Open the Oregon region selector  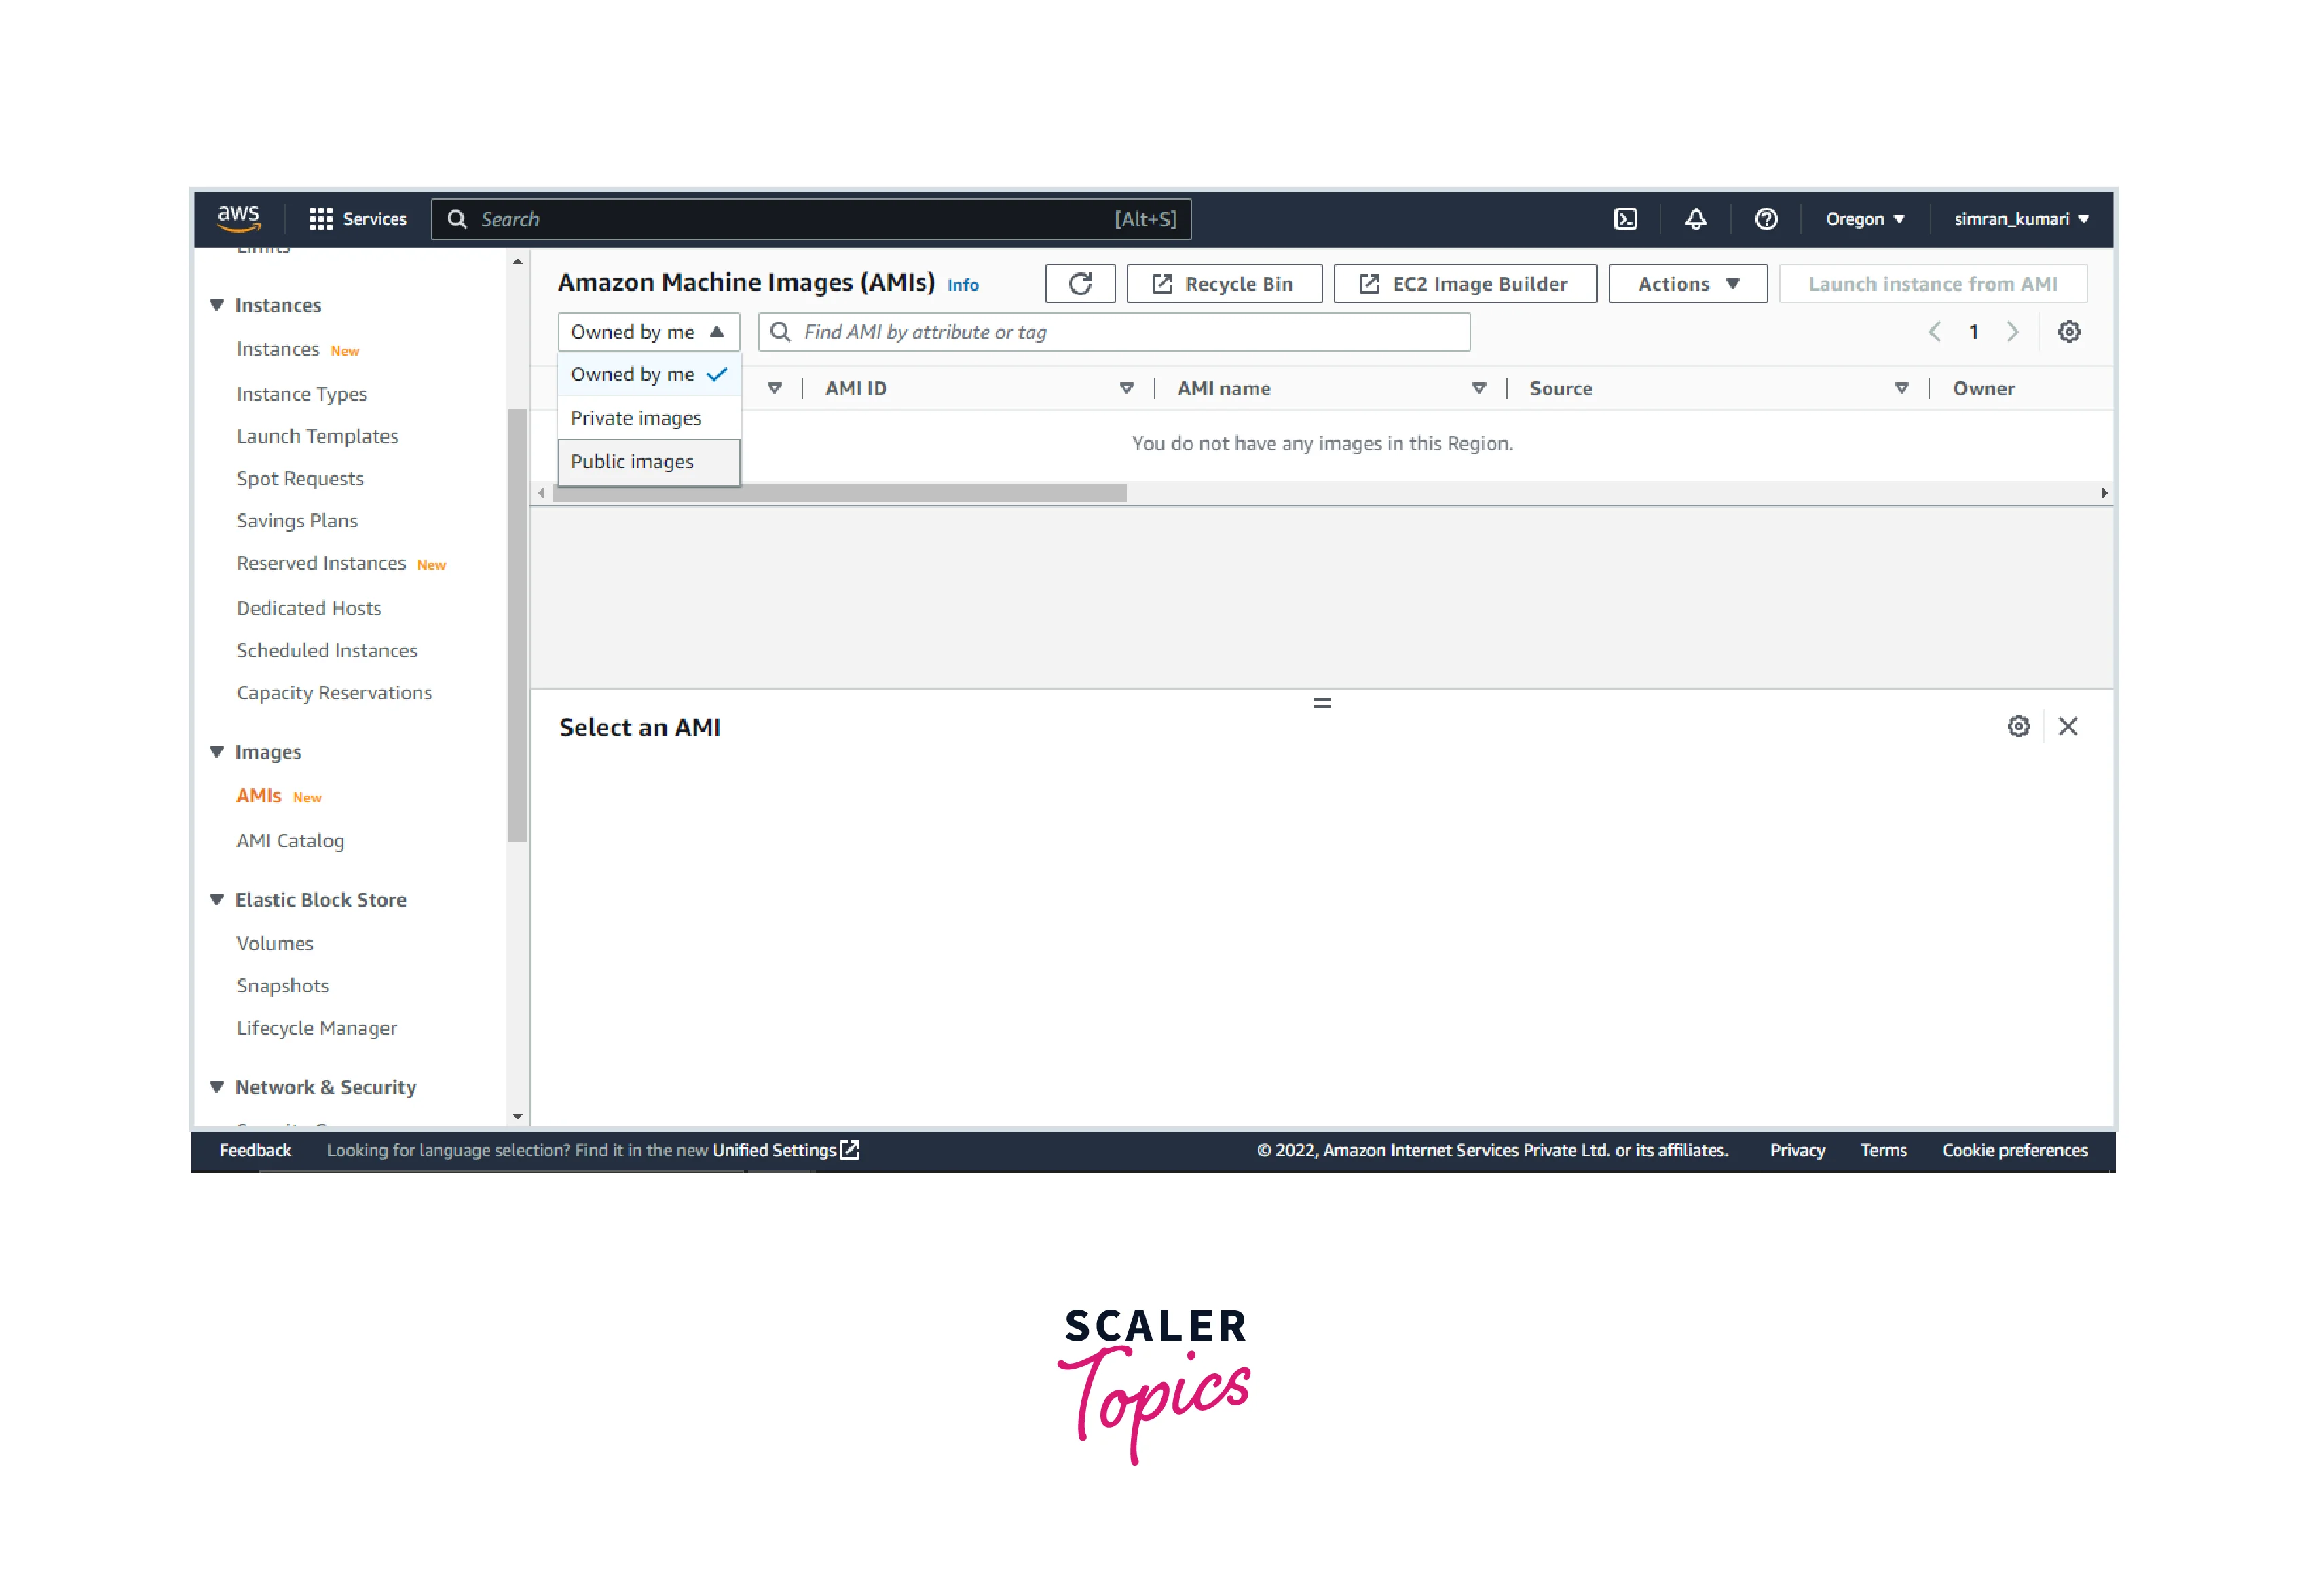[1864, 219]
